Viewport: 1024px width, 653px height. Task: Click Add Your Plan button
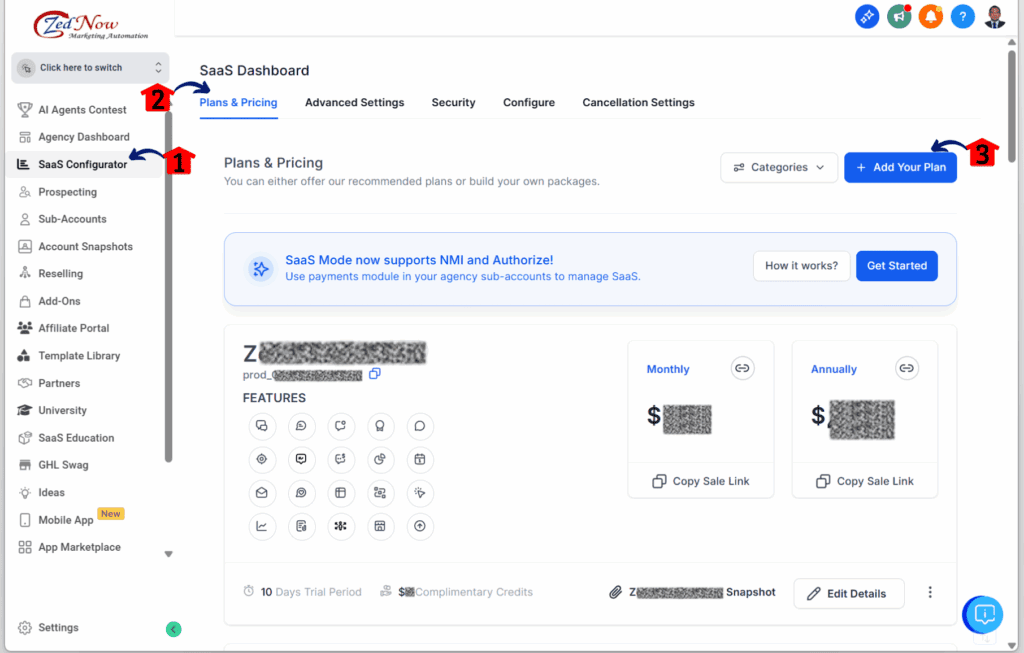901,168
